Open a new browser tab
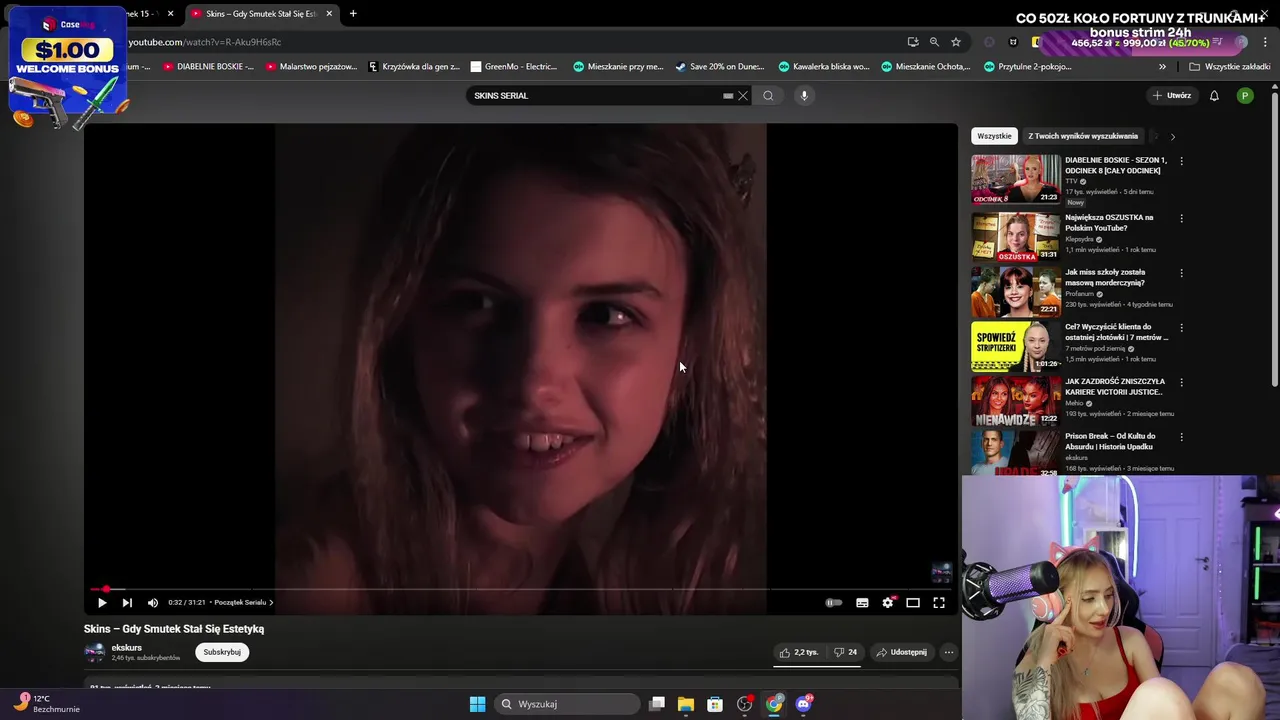 (x=353, y=14)
